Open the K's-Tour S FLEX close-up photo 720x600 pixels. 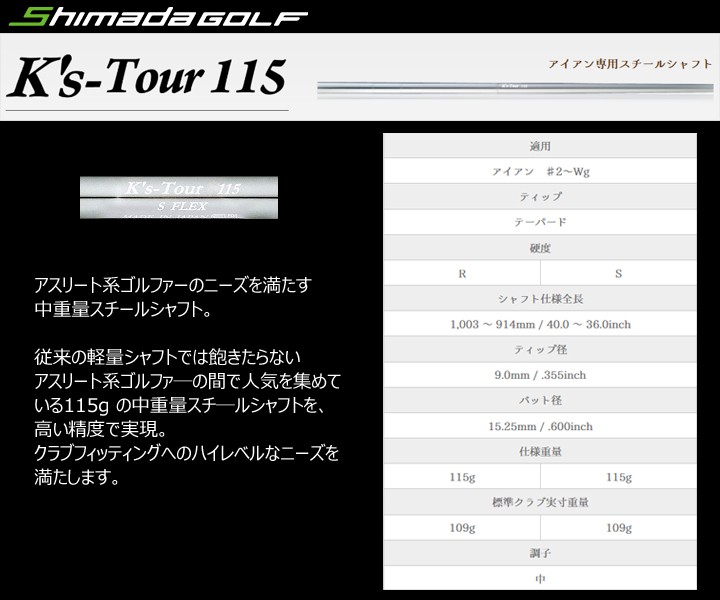[x=178, y=197]
